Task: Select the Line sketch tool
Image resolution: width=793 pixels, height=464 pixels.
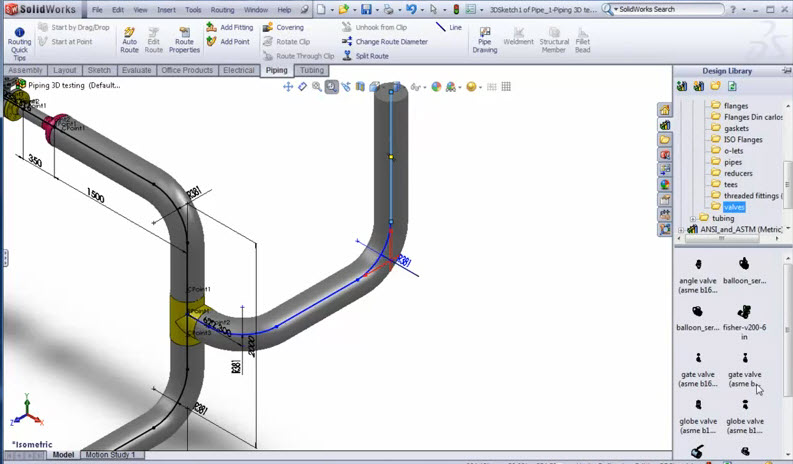Action: (x=449, y=27)
